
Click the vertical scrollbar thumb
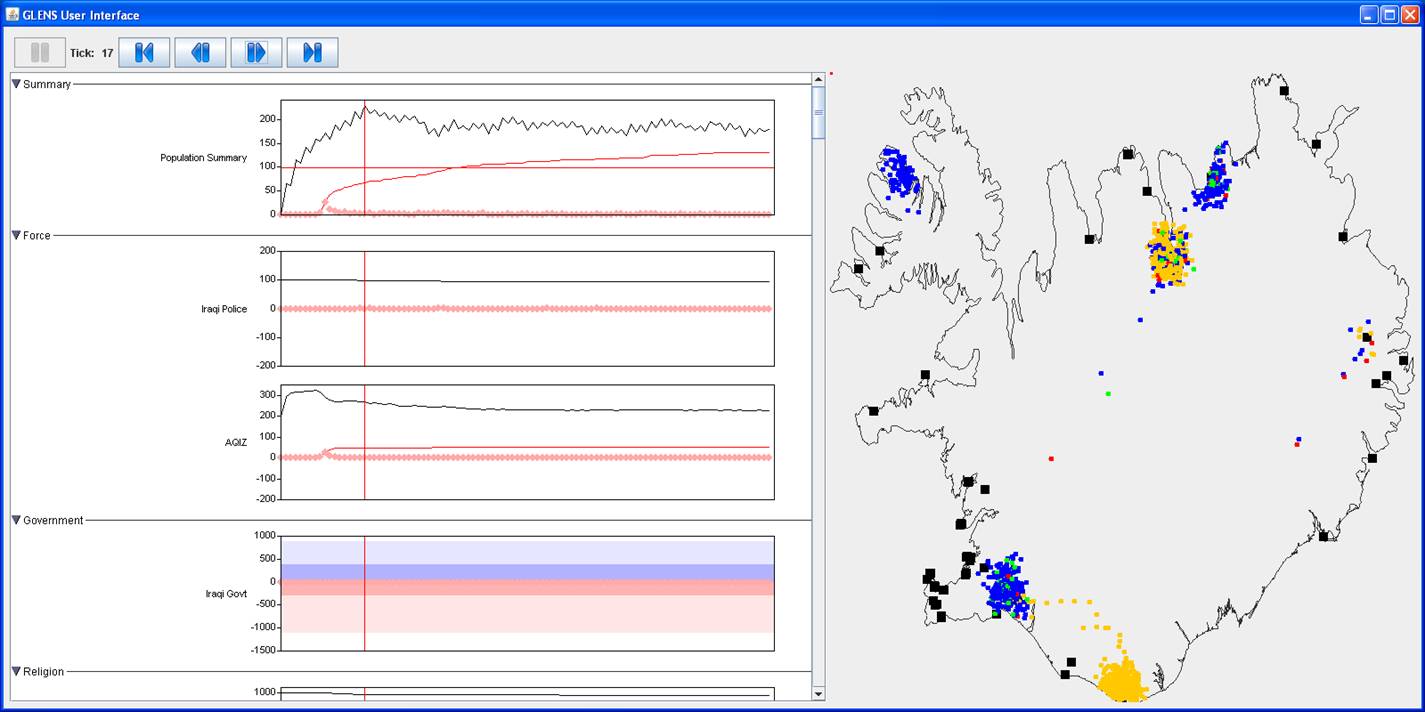pyautogui.click(x=818, y=112)
